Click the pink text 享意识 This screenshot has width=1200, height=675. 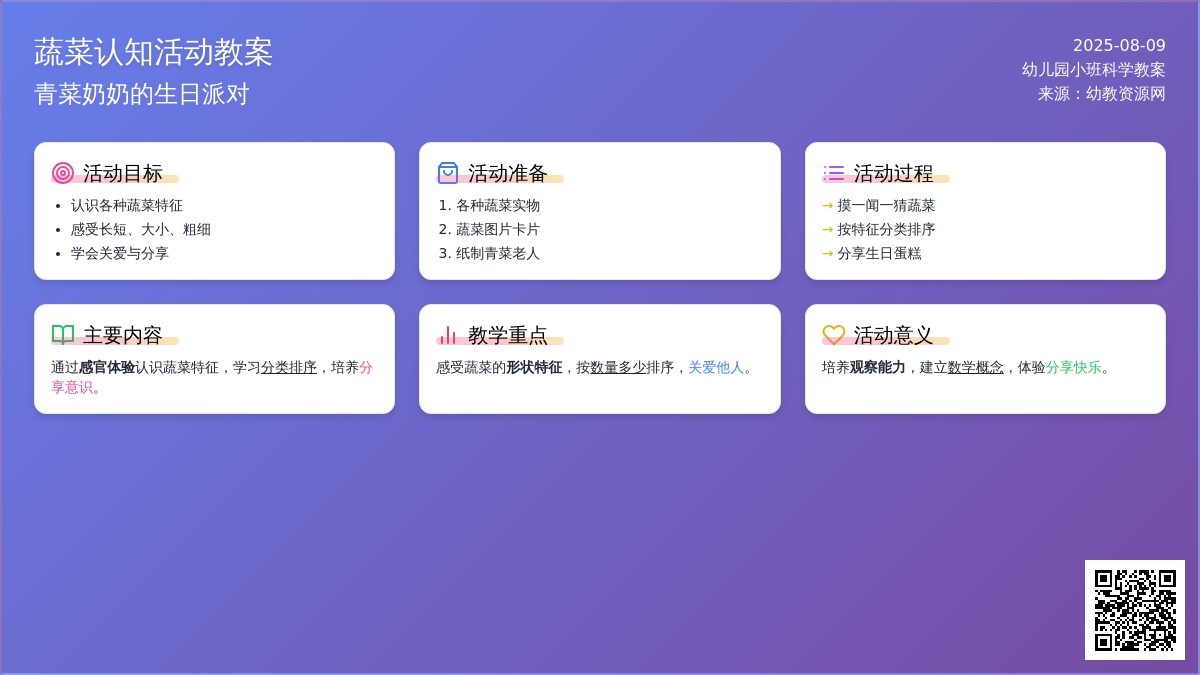[72, 387]
